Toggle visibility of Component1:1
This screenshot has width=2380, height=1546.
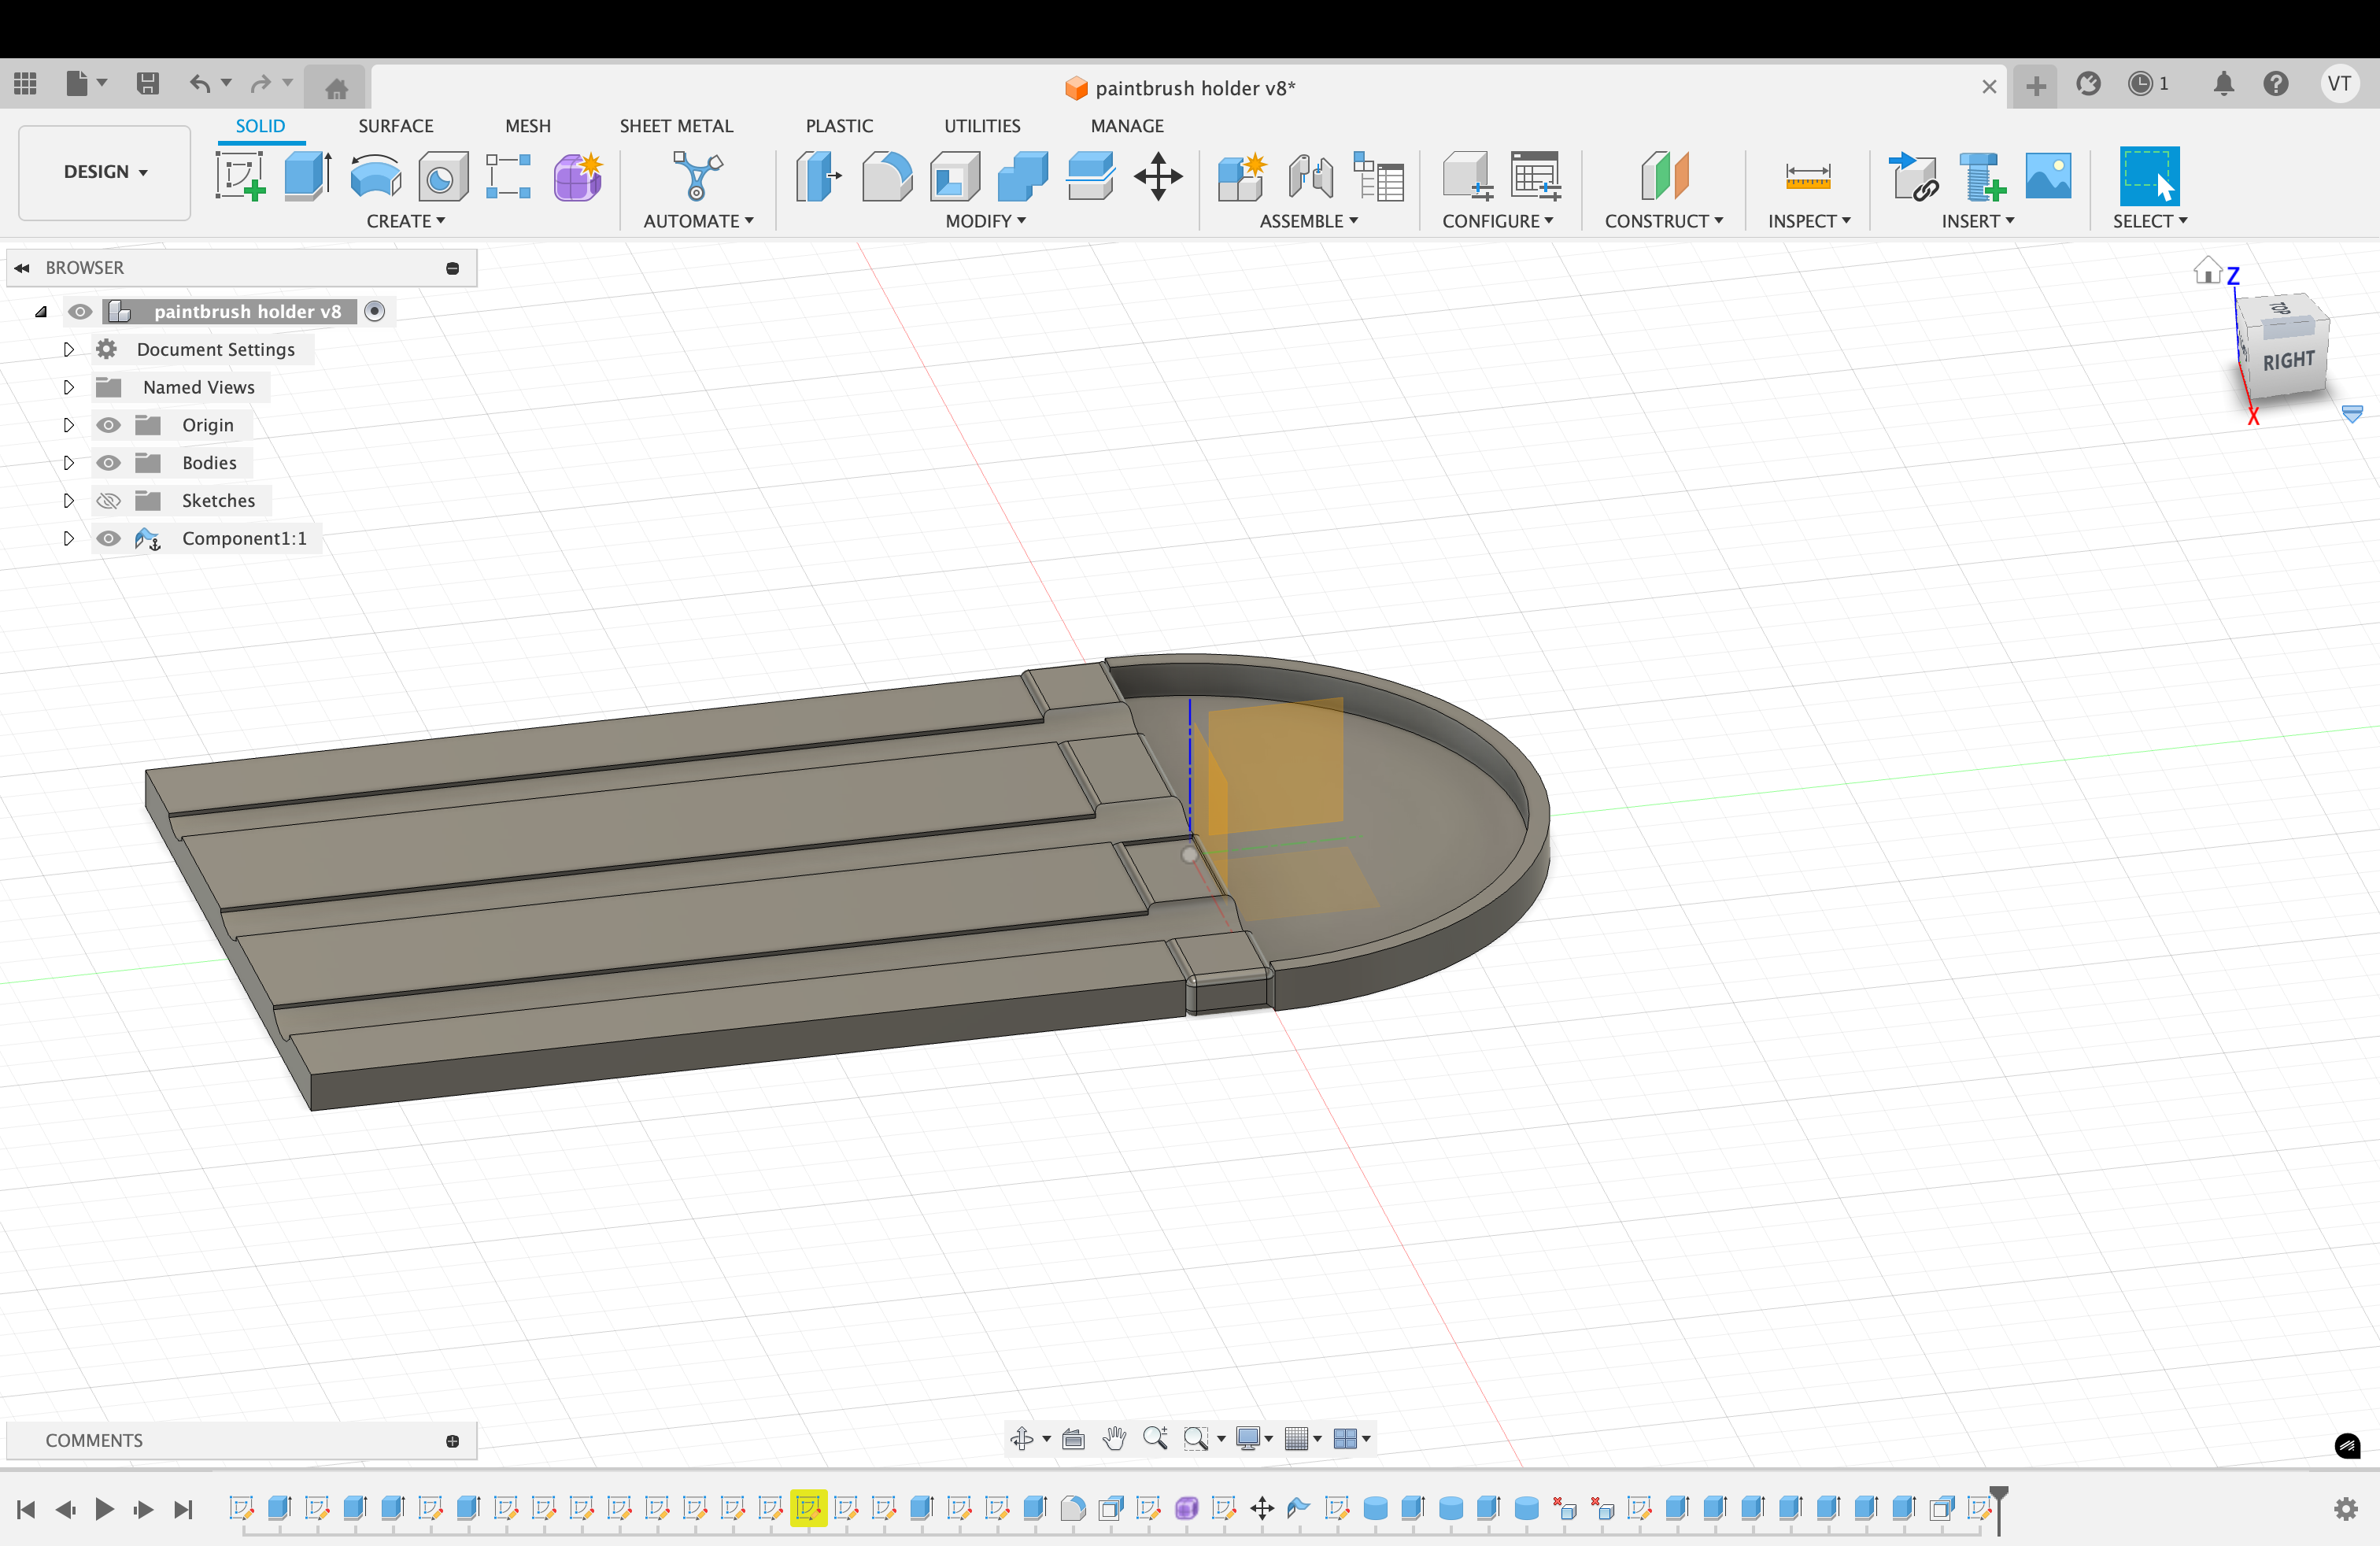(x=108, y=539)
